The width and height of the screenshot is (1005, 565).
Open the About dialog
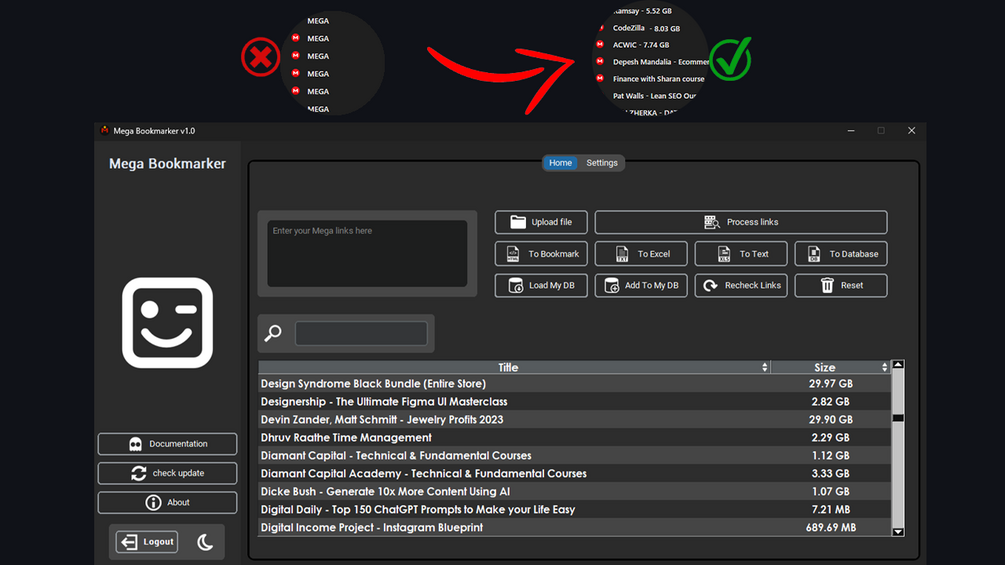click(x=167, y=503)
